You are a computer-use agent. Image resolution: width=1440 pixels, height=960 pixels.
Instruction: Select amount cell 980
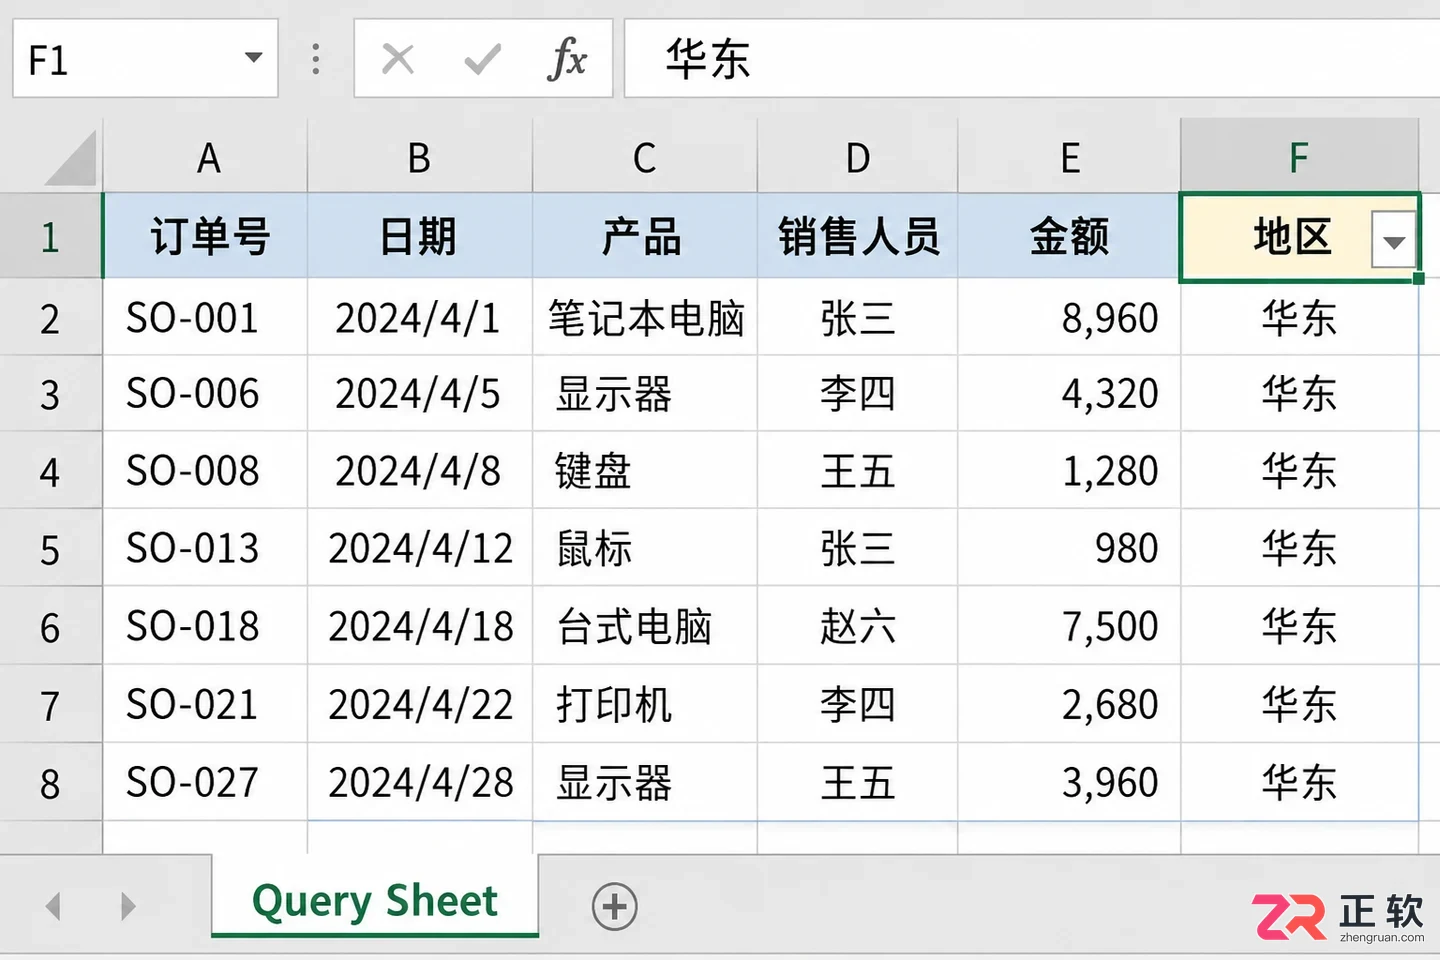coord(1069,549)
